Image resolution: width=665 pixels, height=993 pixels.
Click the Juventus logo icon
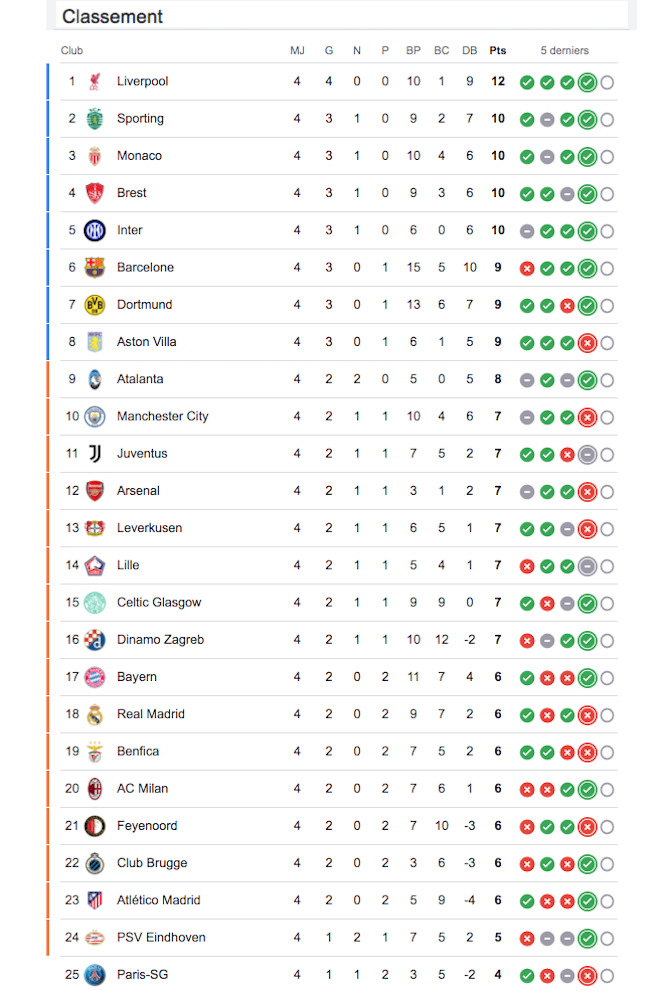pyautogui.click(x=94, y=454)
